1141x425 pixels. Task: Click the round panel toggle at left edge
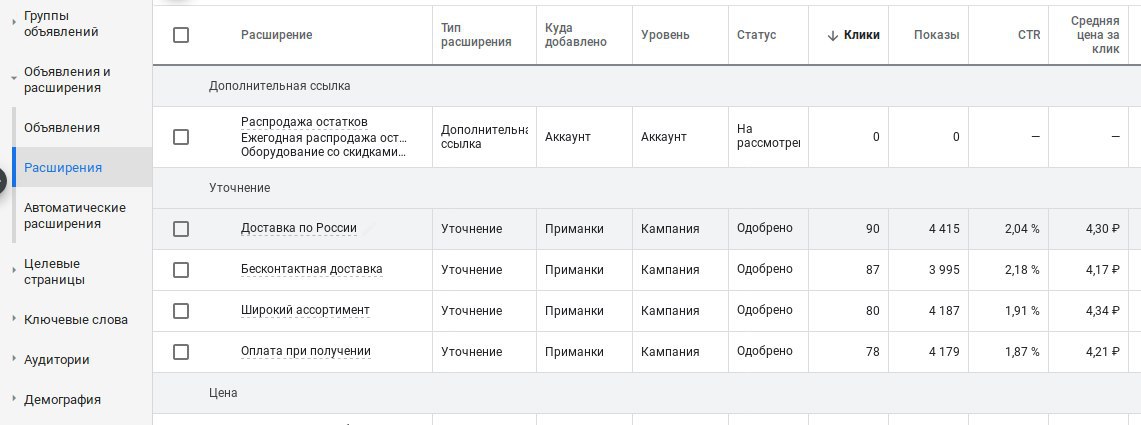(2, 180)
